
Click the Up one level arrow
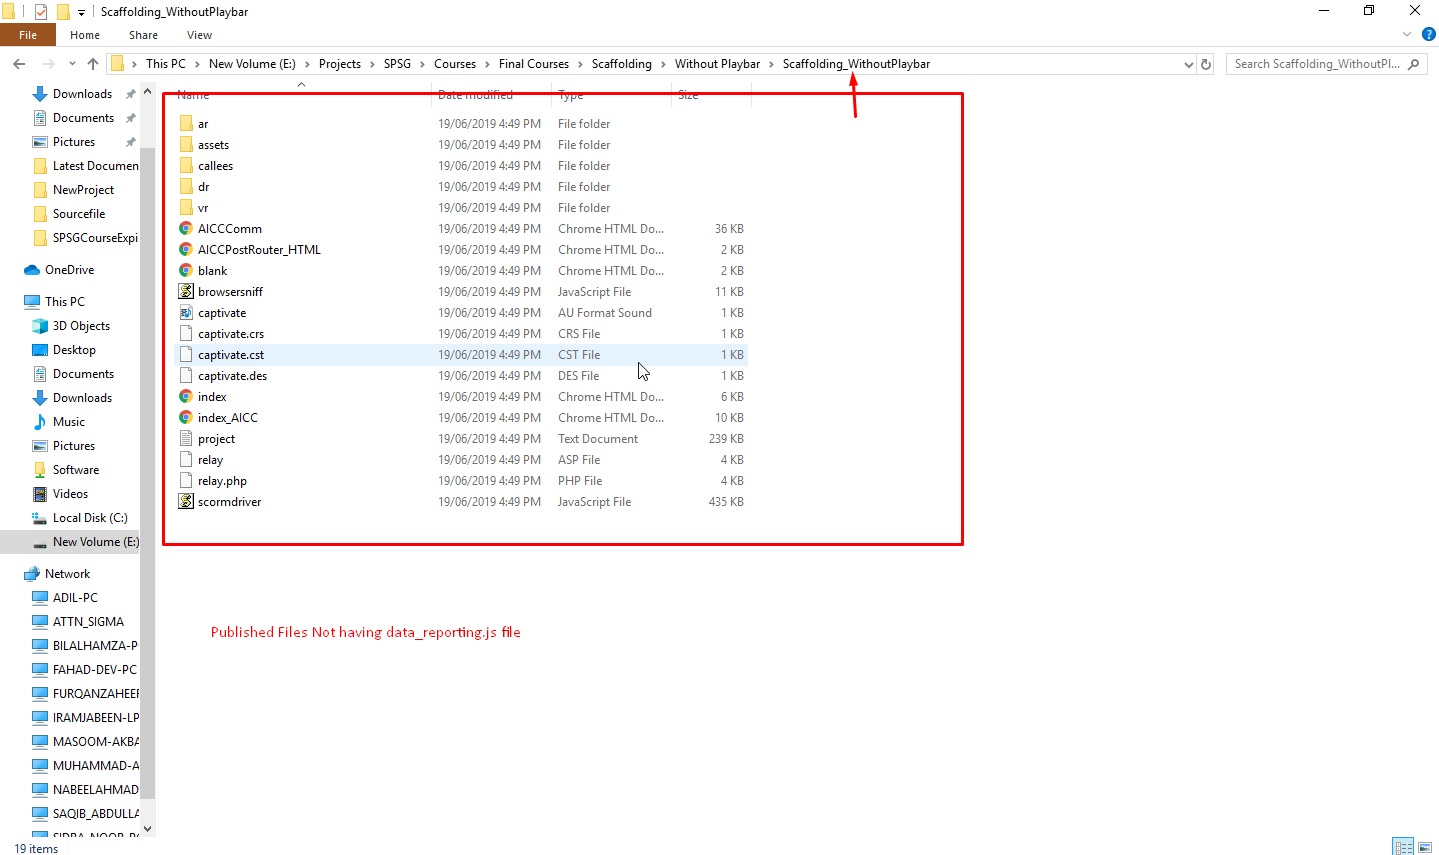pyautogui.click(x=93, y=64)
